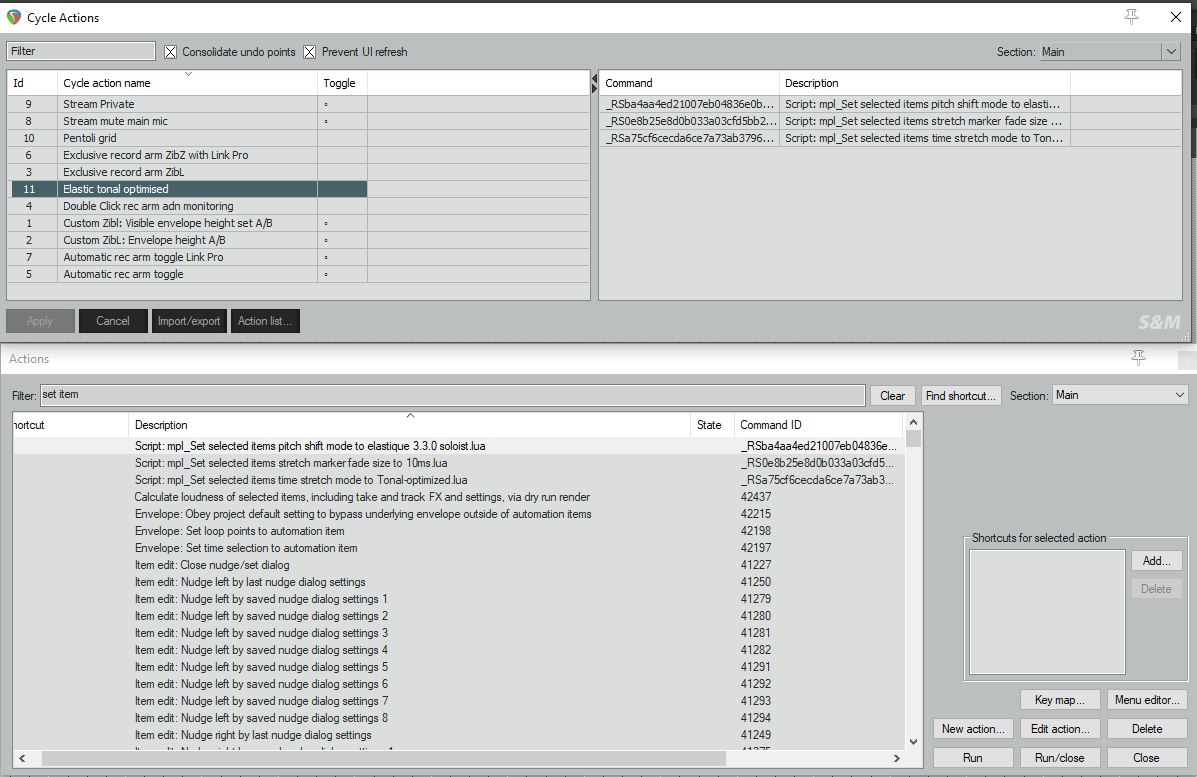1197x777 pixels.
Task: Click Cancel in Cycle Actions
Action: [x=113, y=321]
